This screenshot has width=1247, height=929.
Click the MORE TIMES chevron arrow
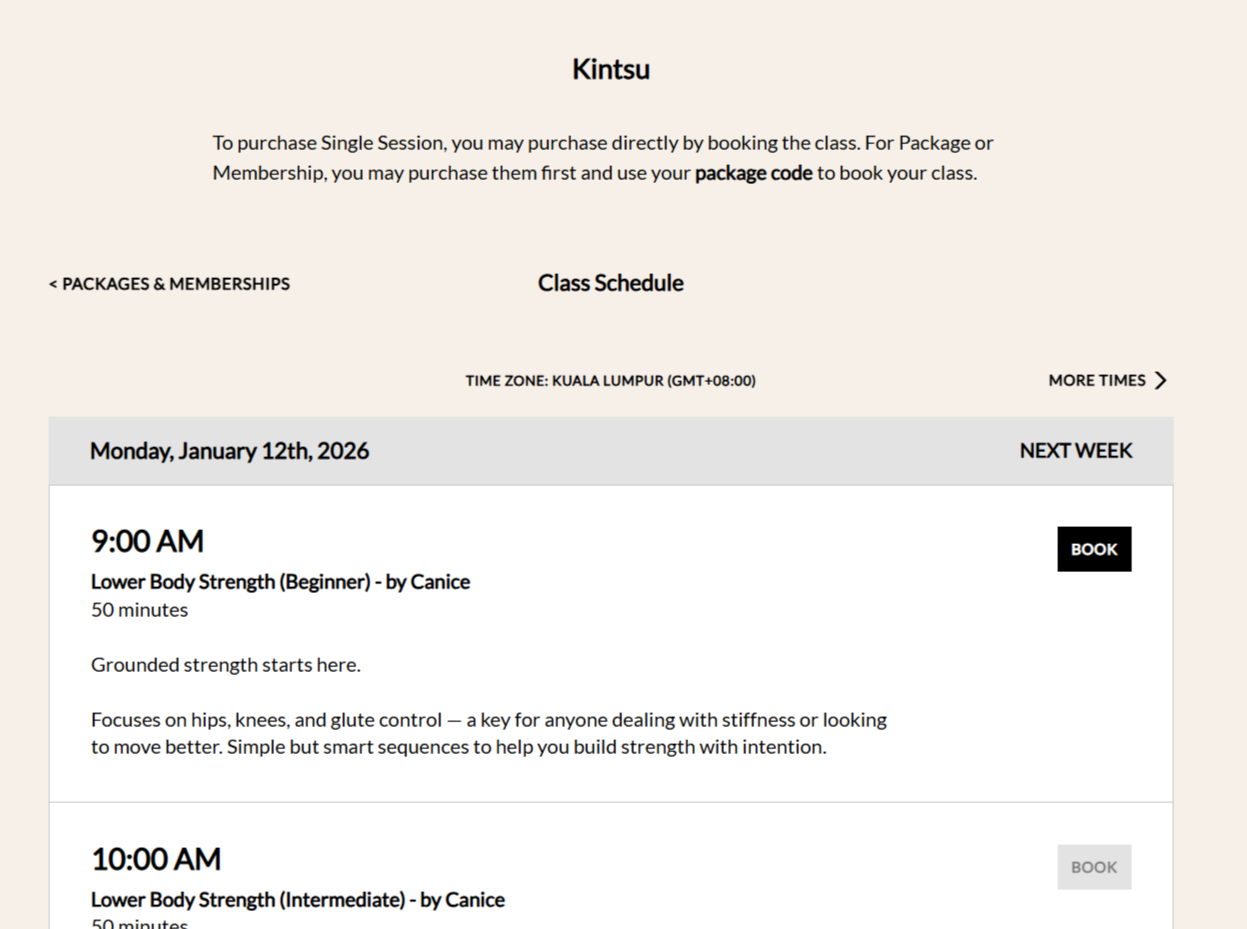point(1161,380)
